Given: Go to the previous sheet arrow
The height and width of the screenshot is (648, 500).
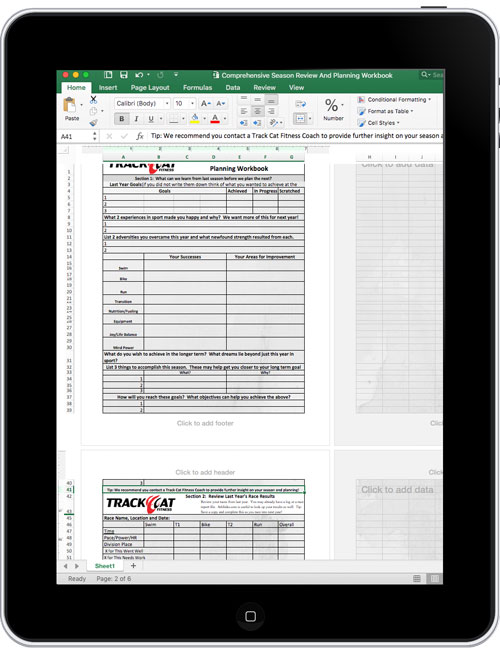Looking at the screenshot, I should coord(65,566).
